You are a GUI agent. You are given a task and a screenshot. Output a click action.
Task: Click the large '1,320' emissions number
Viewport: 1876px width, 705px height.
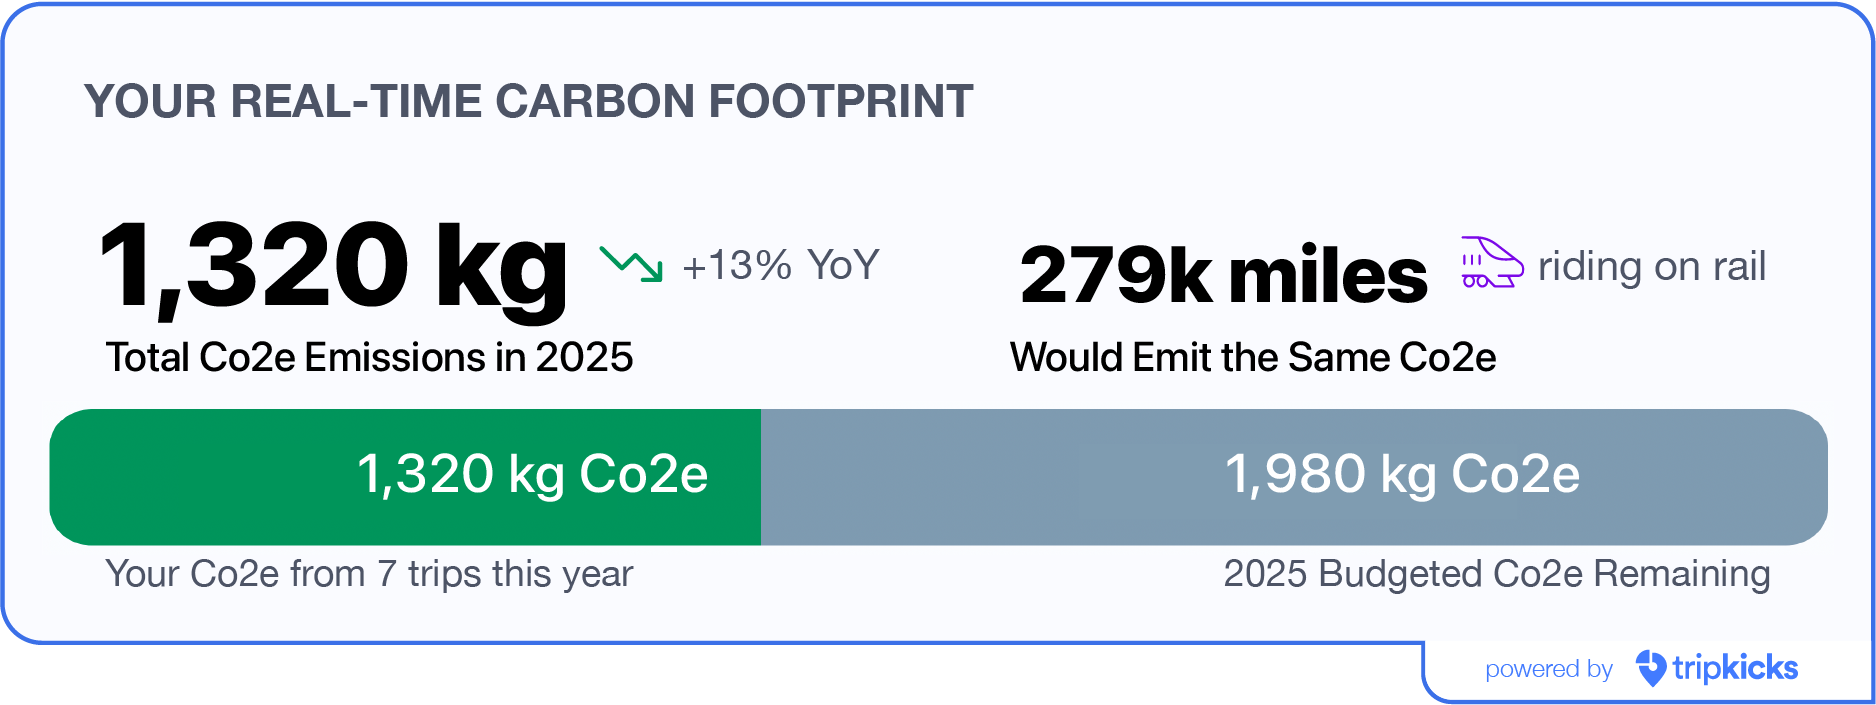(254, 266)
